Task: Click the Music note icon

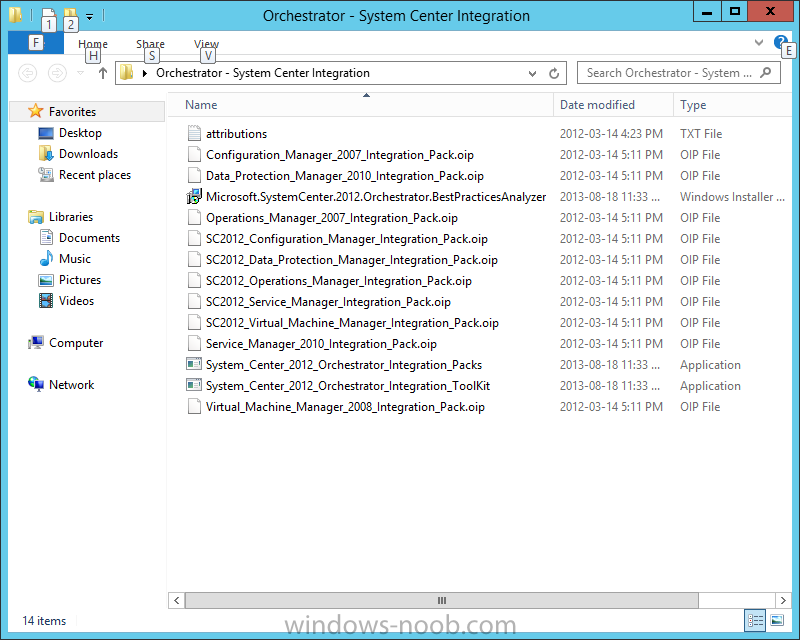Action: point(46,258)
